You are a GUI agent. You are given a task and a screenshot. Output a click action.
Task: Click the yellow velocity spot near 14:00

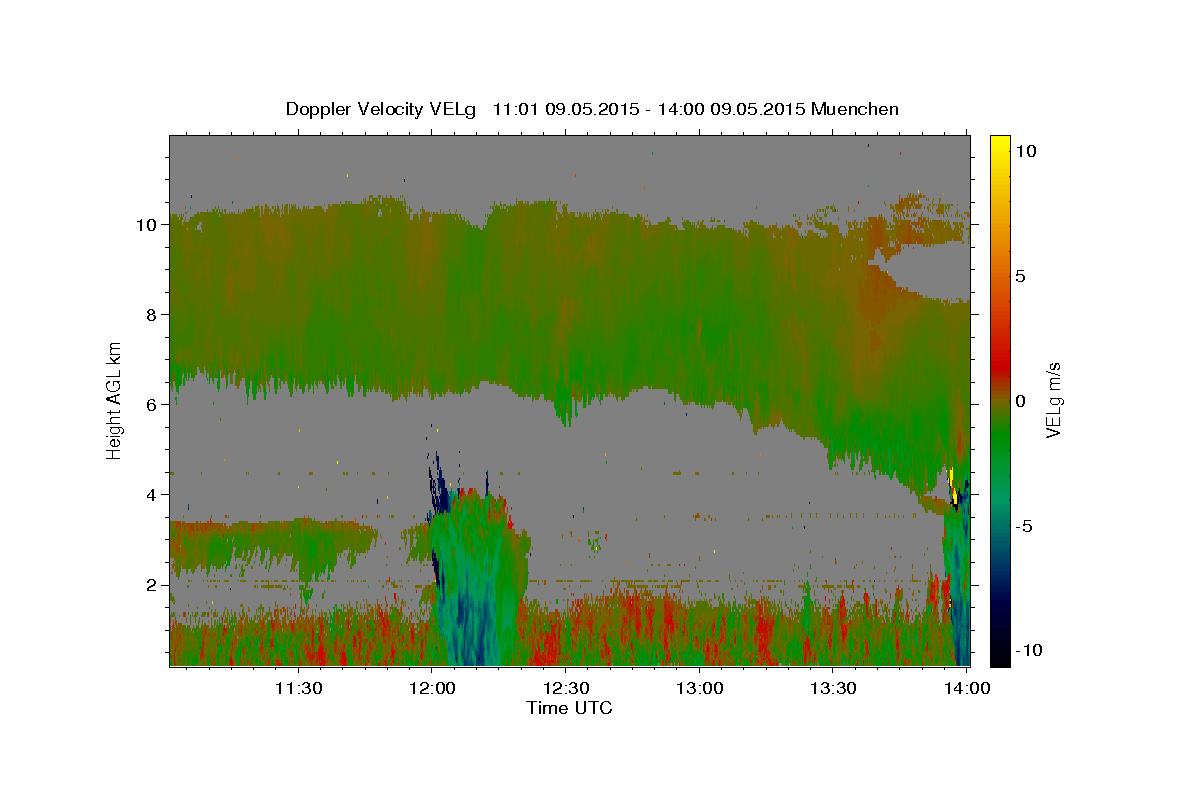[x=953, y=486]
